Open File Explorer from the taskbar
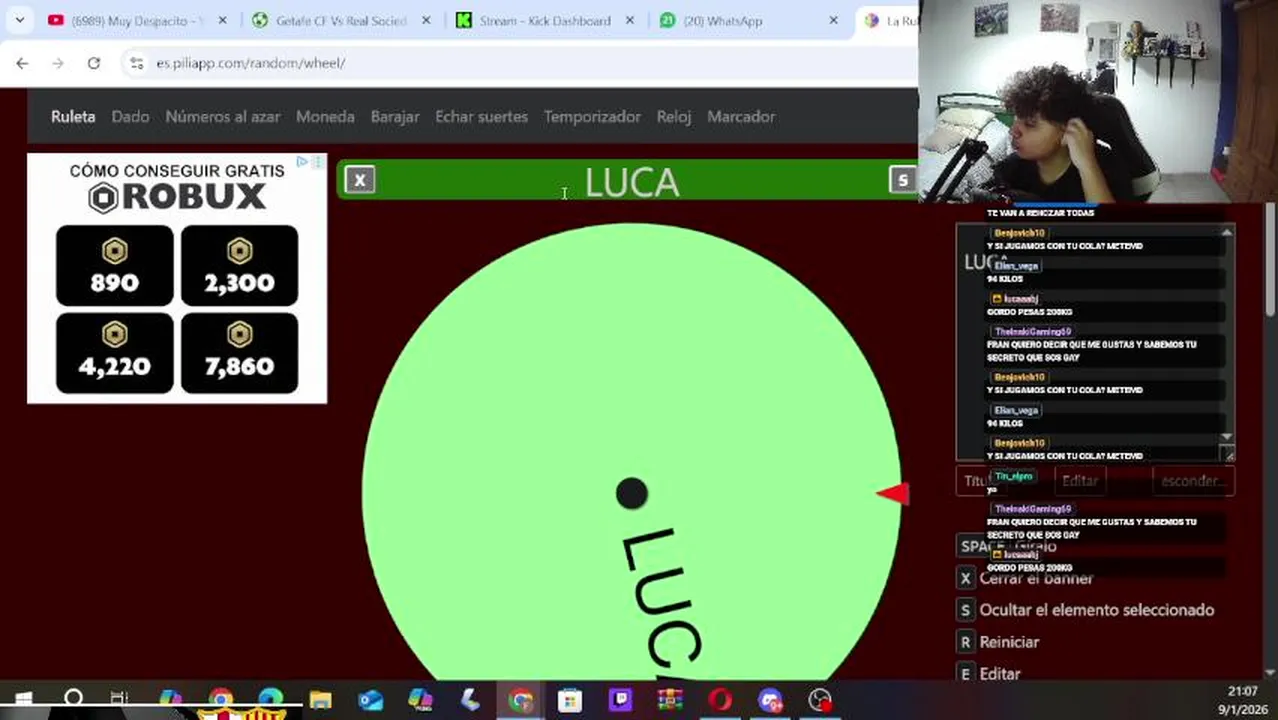 [x=320, y=700]
